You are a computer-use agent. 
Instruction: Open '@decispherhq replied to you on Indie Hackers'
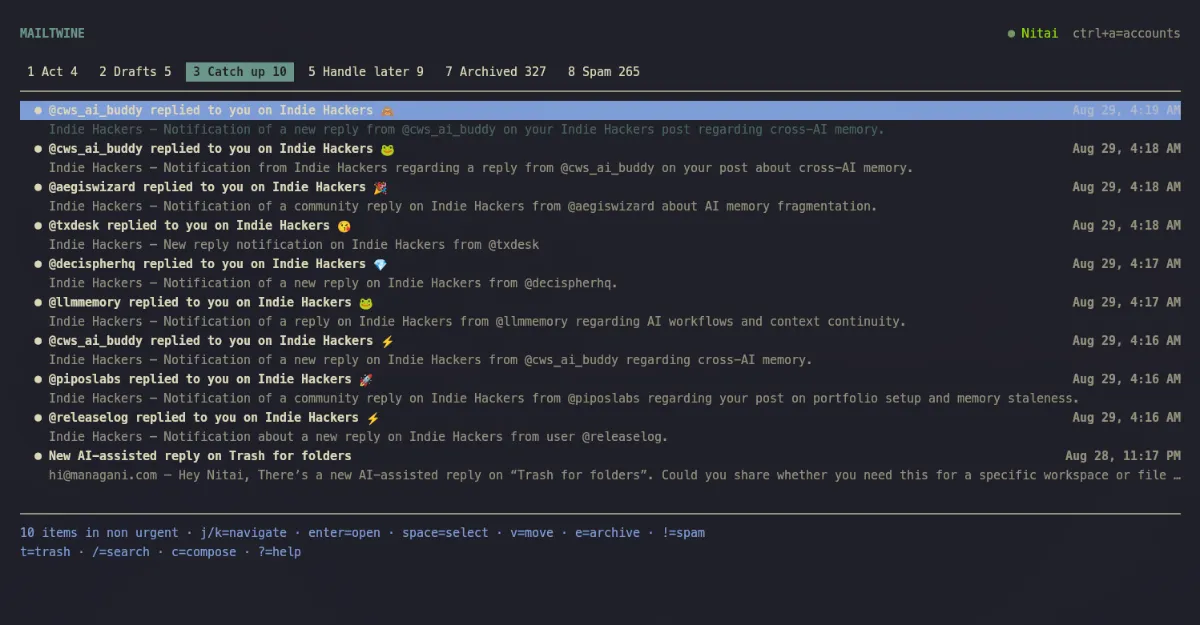pos(207,264)
